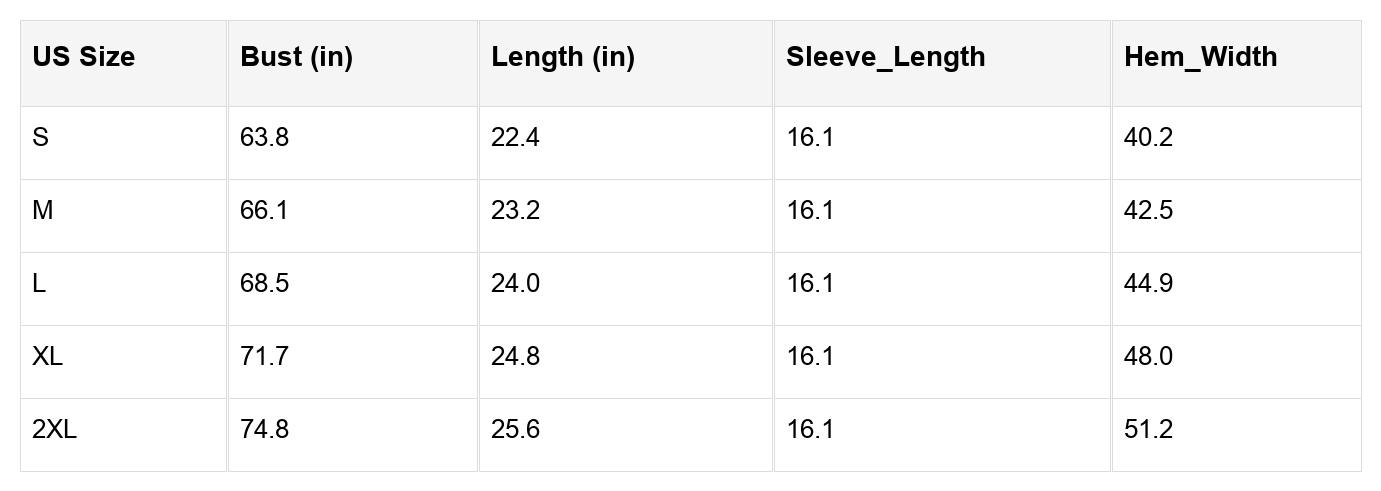Viewport: 1381px width, 491px height.
Task: Select the 25.6 length cell
Action: [515, 430]
